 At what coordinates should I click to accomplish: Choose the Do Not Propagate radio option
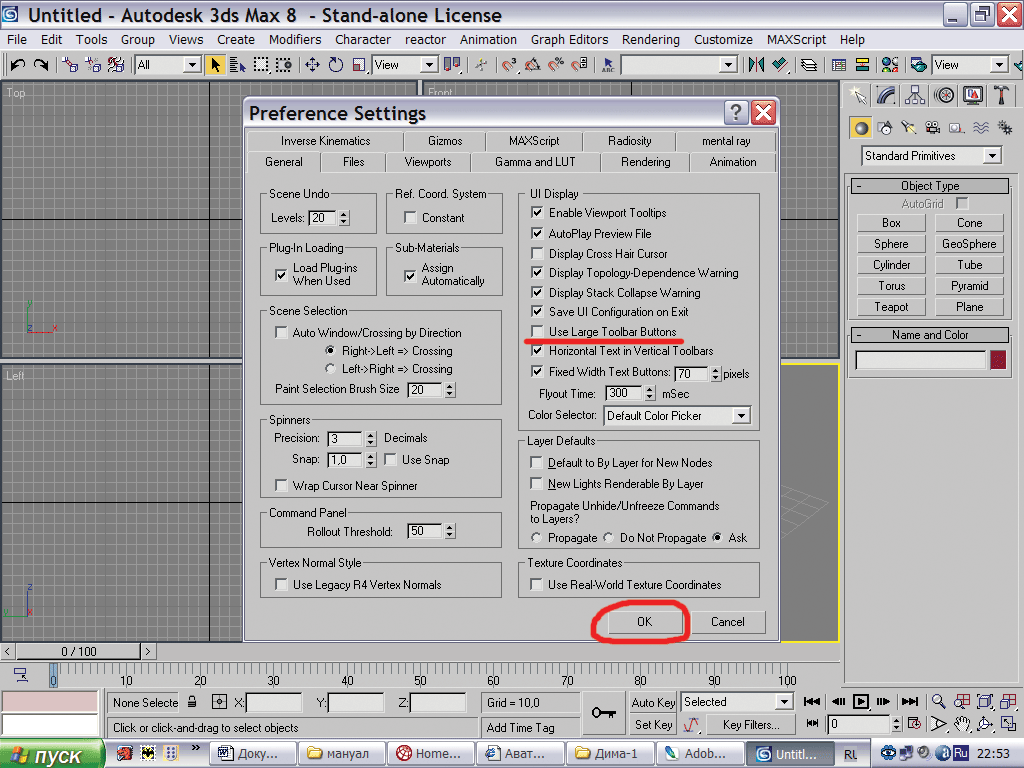pos(609,537)
